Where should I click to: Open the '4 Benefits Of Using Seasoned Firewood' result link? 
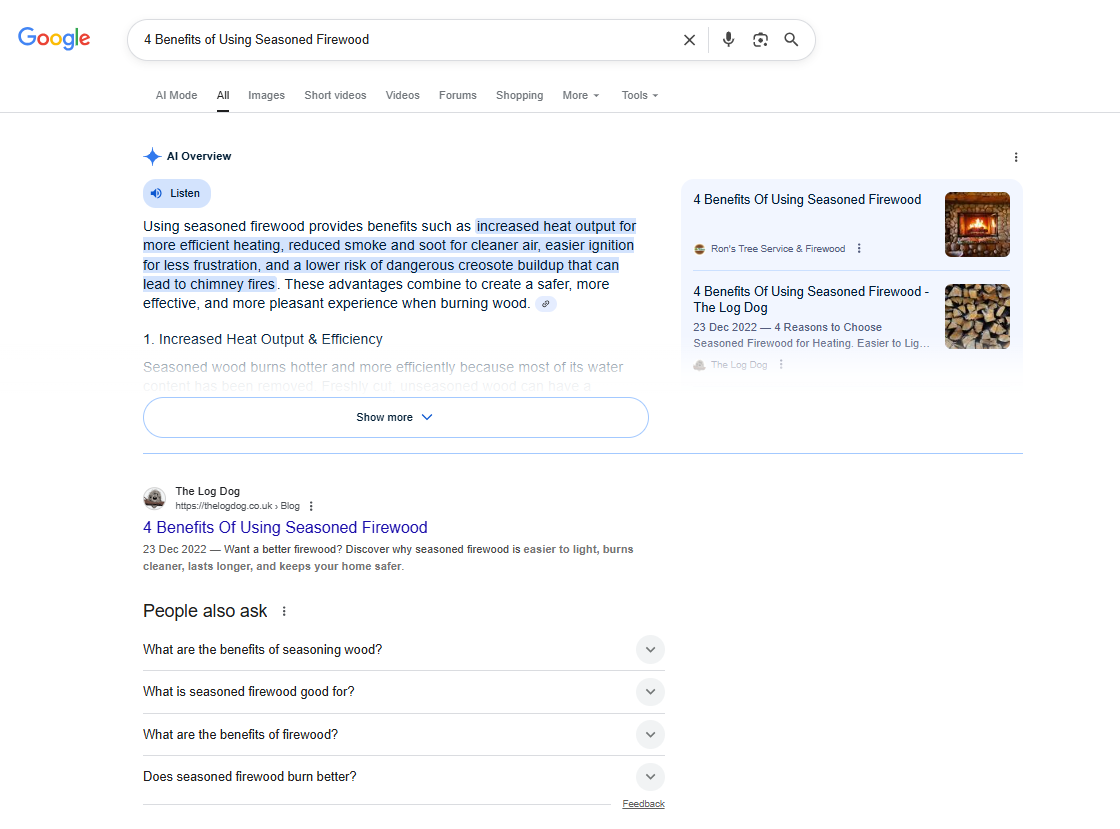285,527
